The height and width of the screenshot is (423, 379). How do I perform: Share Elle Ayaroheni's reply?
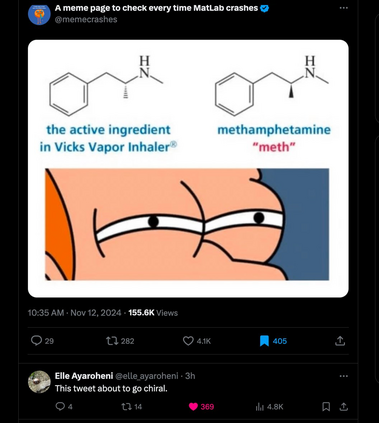[x=344, y=406]
